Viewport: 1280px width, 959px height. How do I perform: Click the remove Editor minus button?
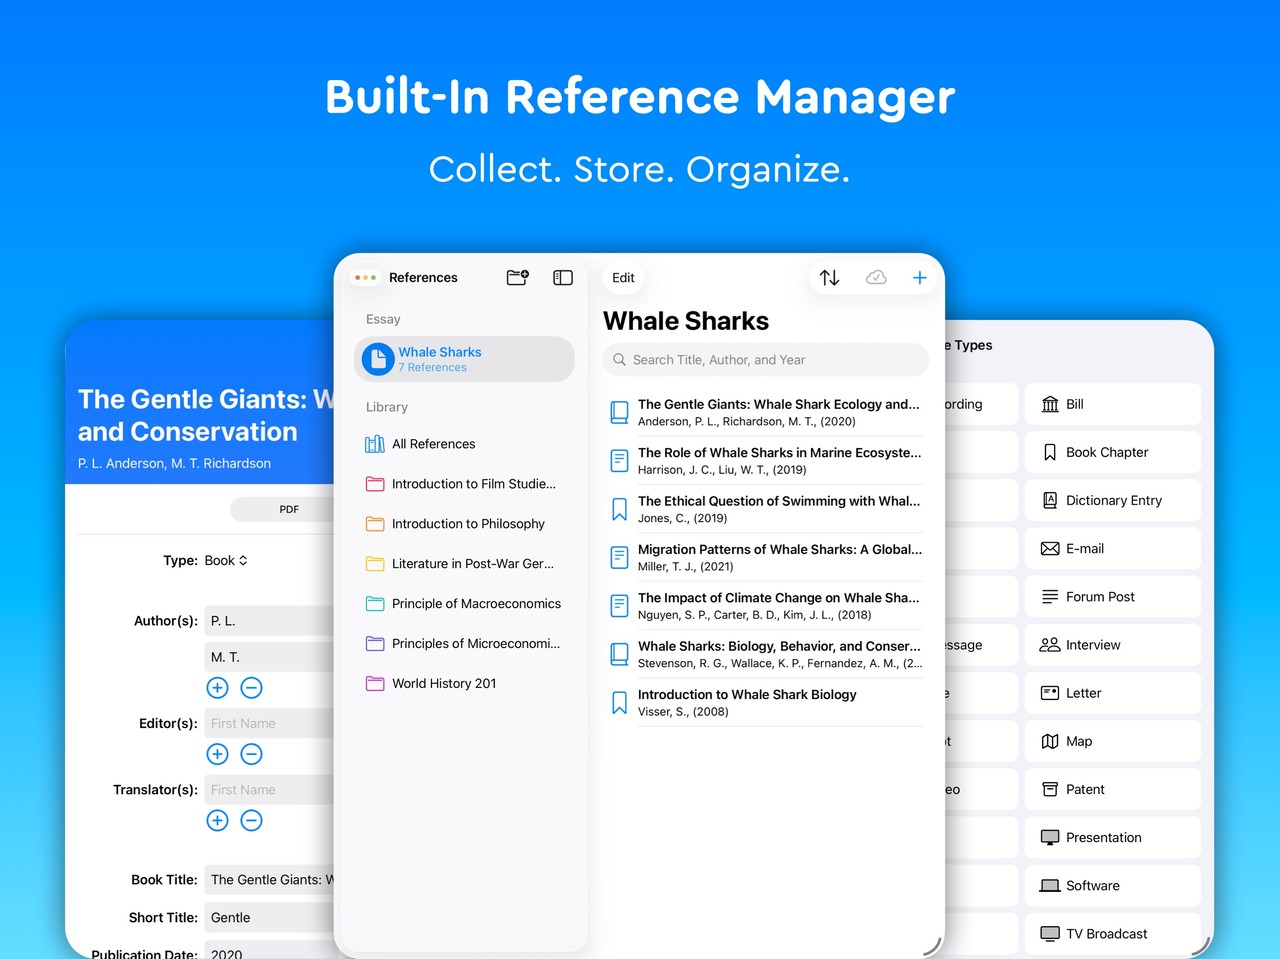(252, 754)
